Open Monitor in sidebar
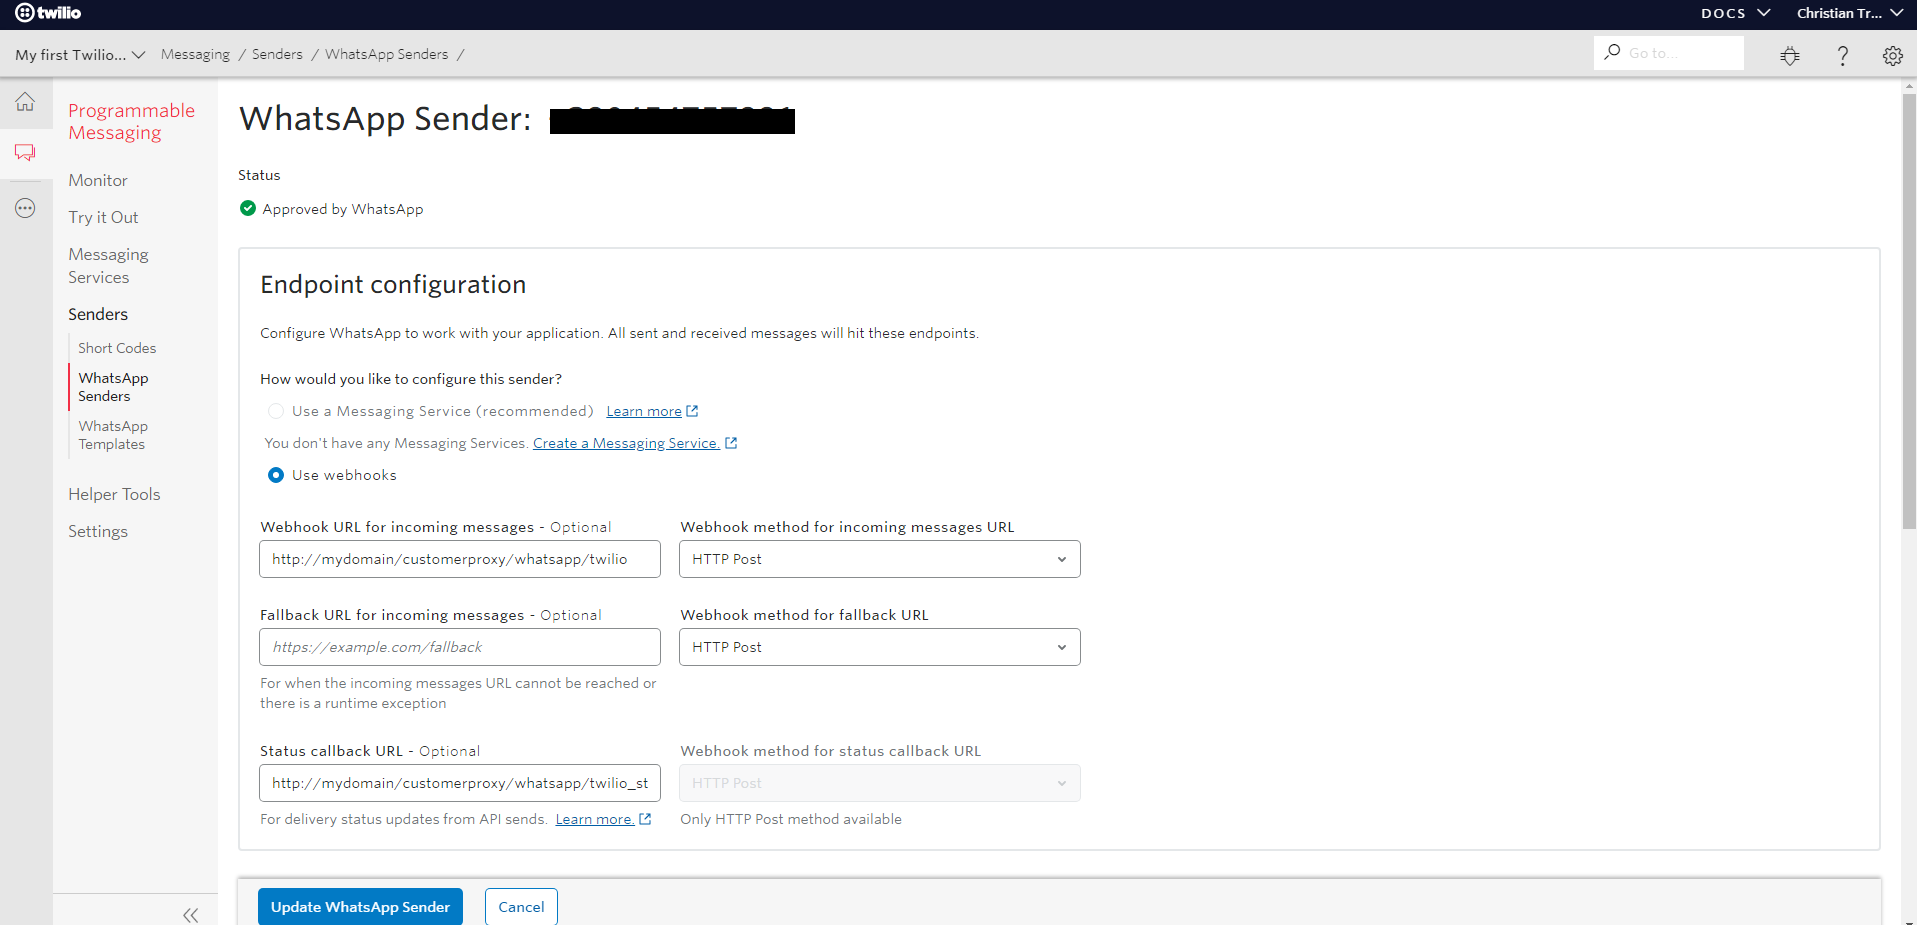 click(x=98, y=180)
